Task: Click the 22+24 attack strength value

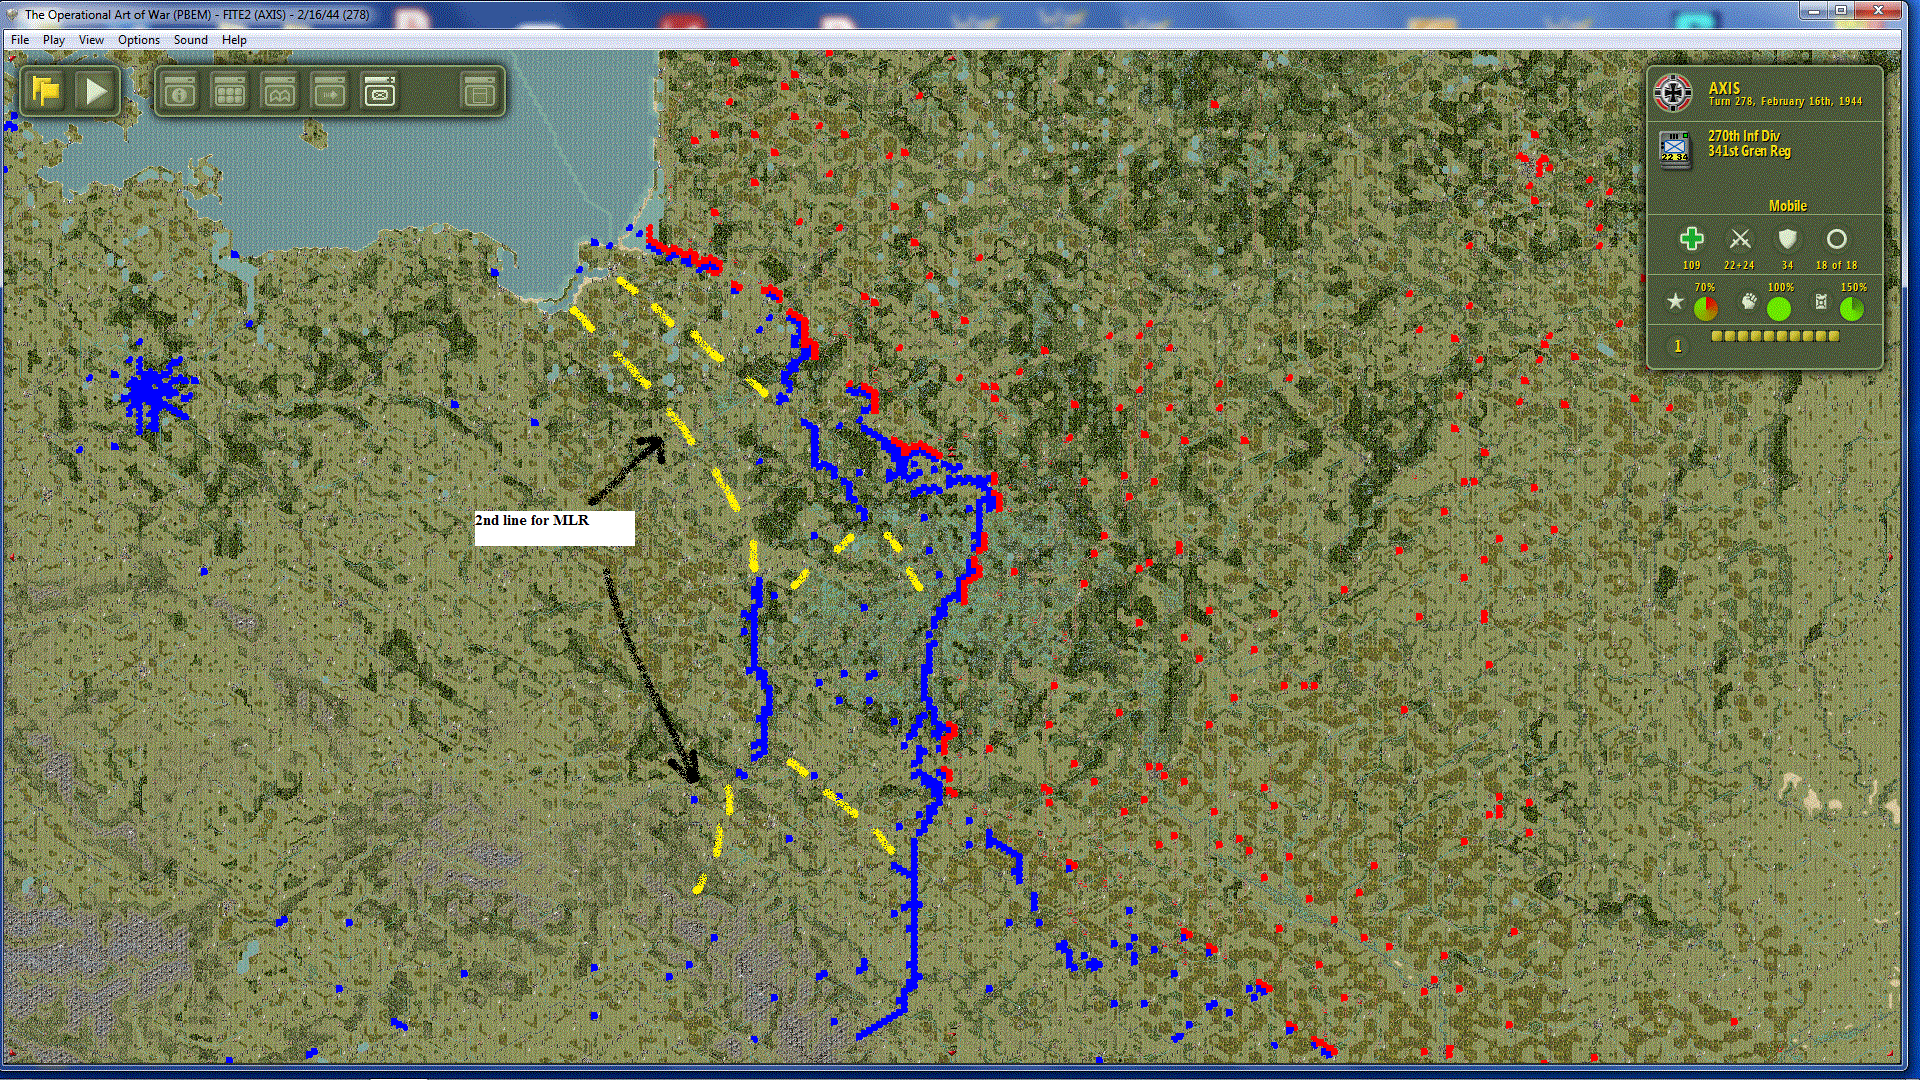Action: 1739,266
